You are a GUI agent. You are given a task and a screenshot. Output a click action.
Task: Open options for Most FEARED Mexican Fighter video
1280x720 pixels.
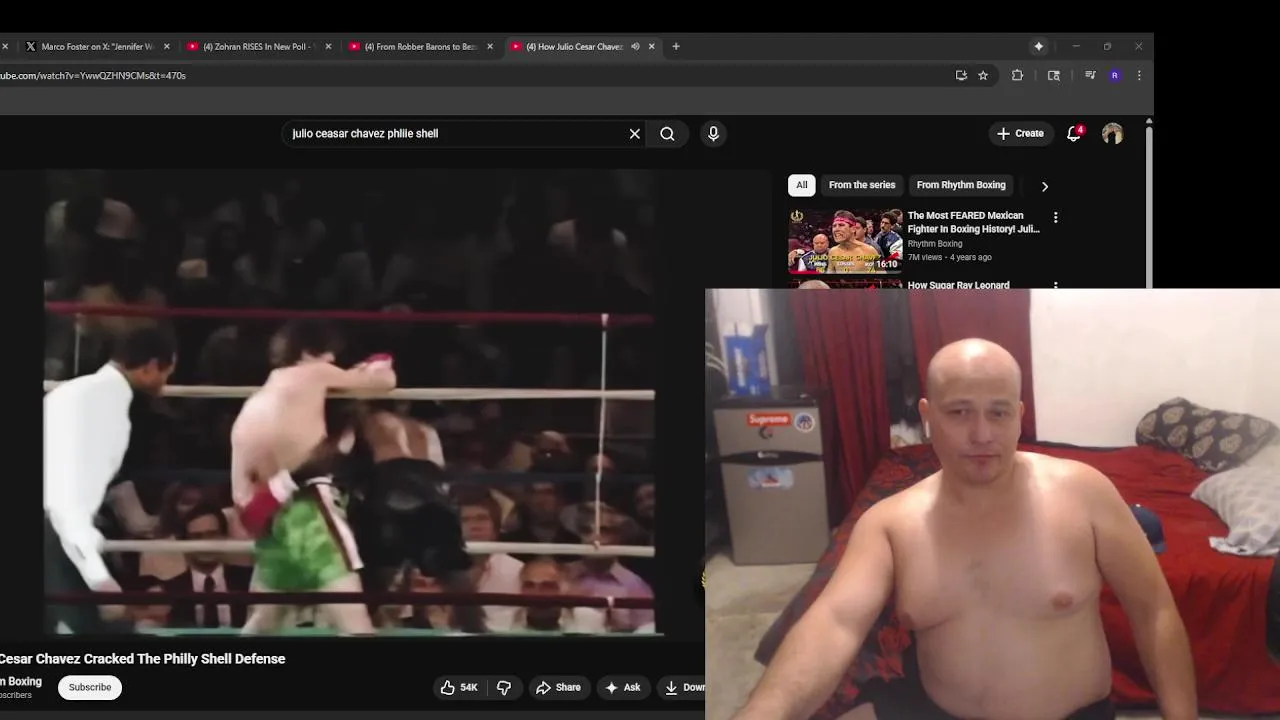(1055, 217)
